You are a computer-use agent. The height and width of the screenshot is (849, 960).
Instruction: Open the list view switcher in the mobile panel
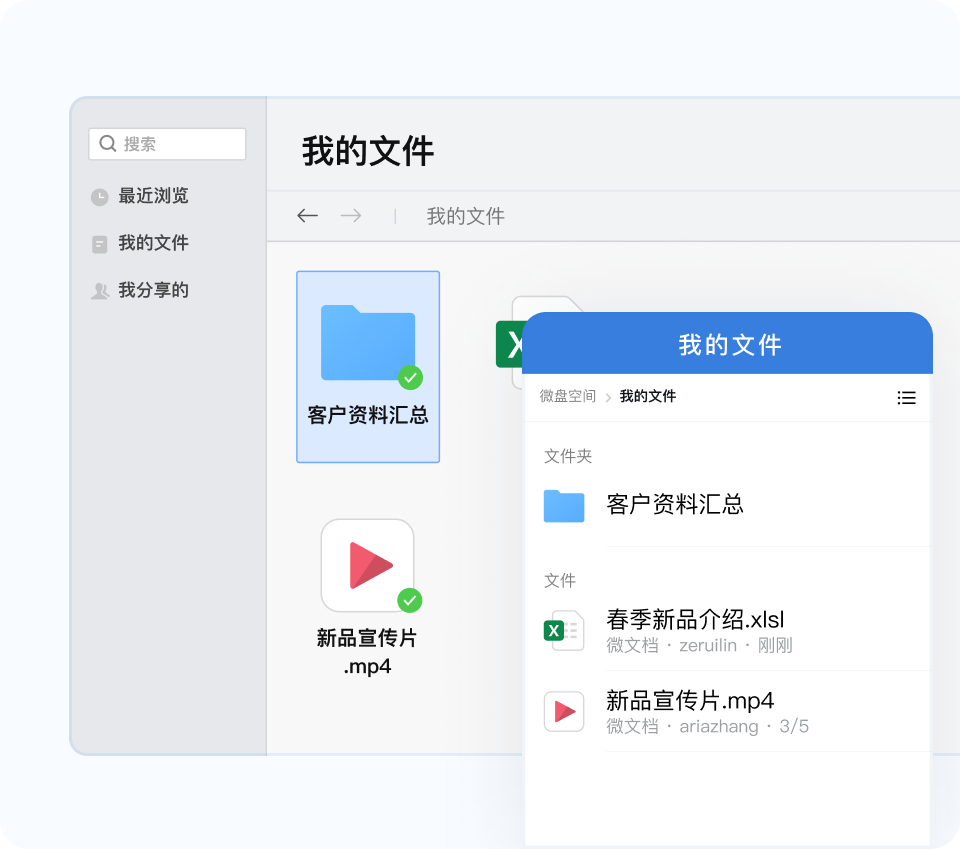click(x=906, y=397)
